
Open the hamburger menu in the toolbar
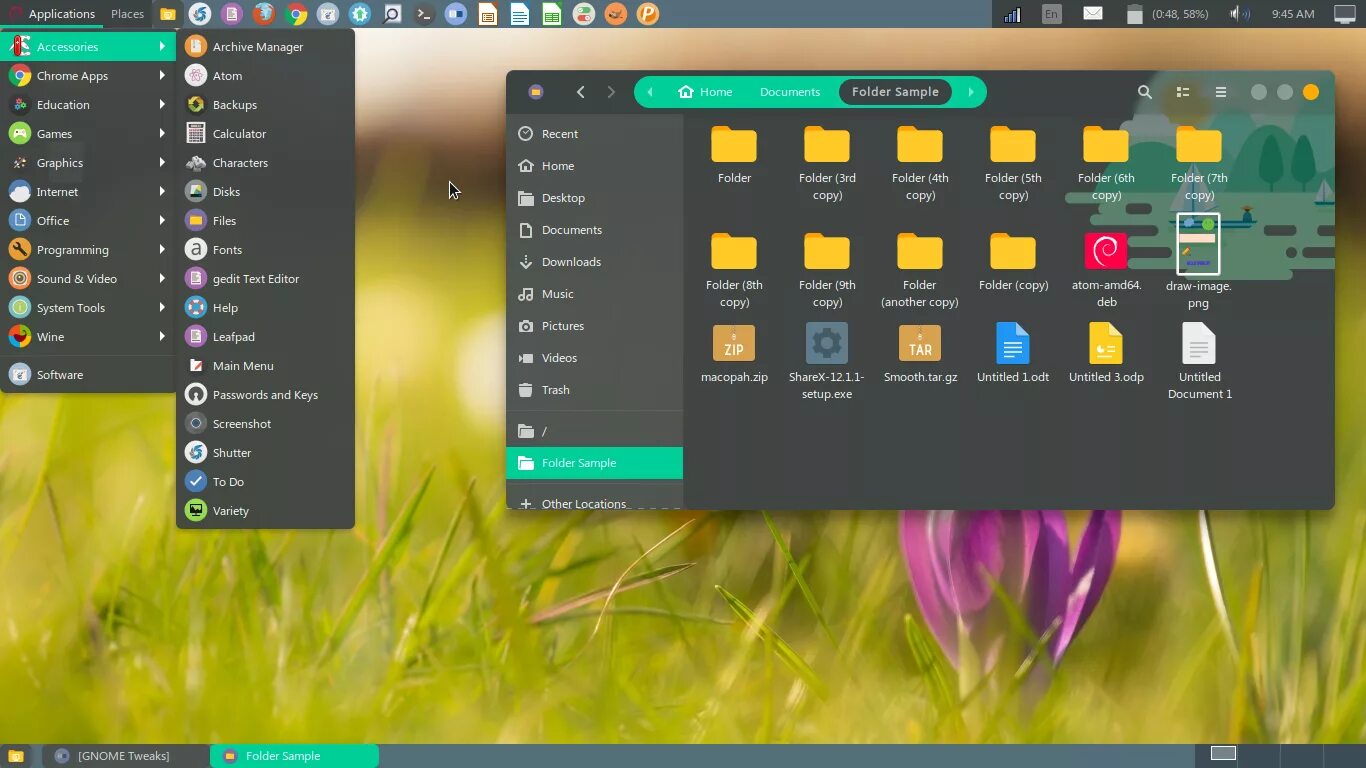(x=1221, y=92)
